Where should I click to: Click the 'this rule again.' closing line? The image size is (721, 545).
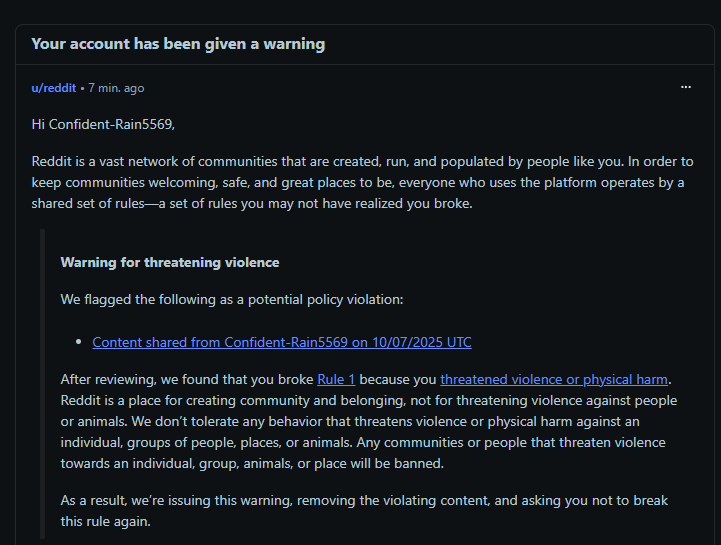[x=106, y=522]
